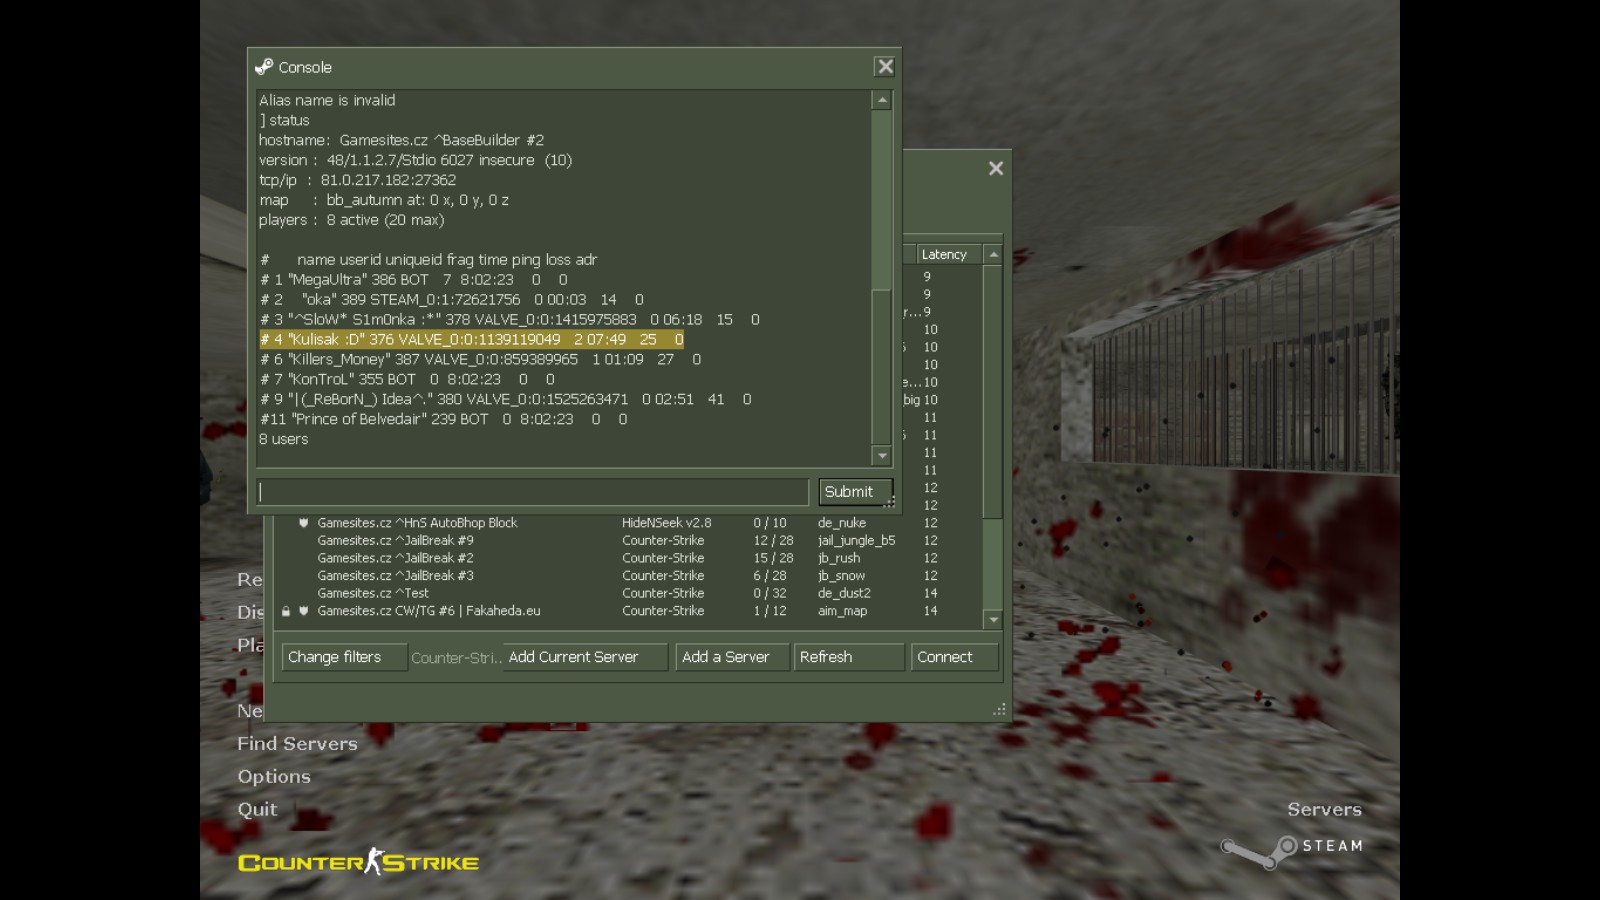Select Gamesites.cz CW/TG #6 | Fakaheda.eu server

(x=630, y=611)
